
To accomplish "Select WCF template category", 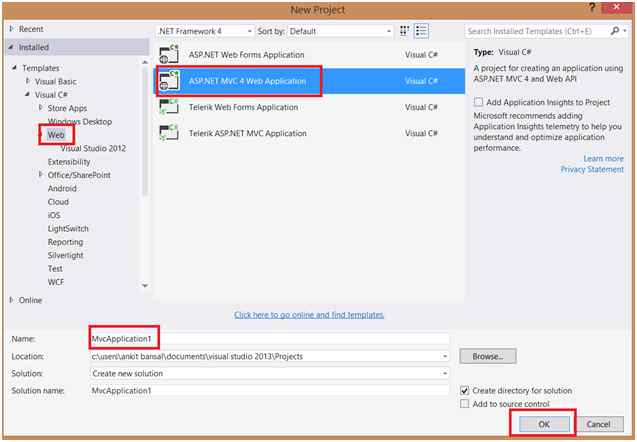I will tap(56, 282).
